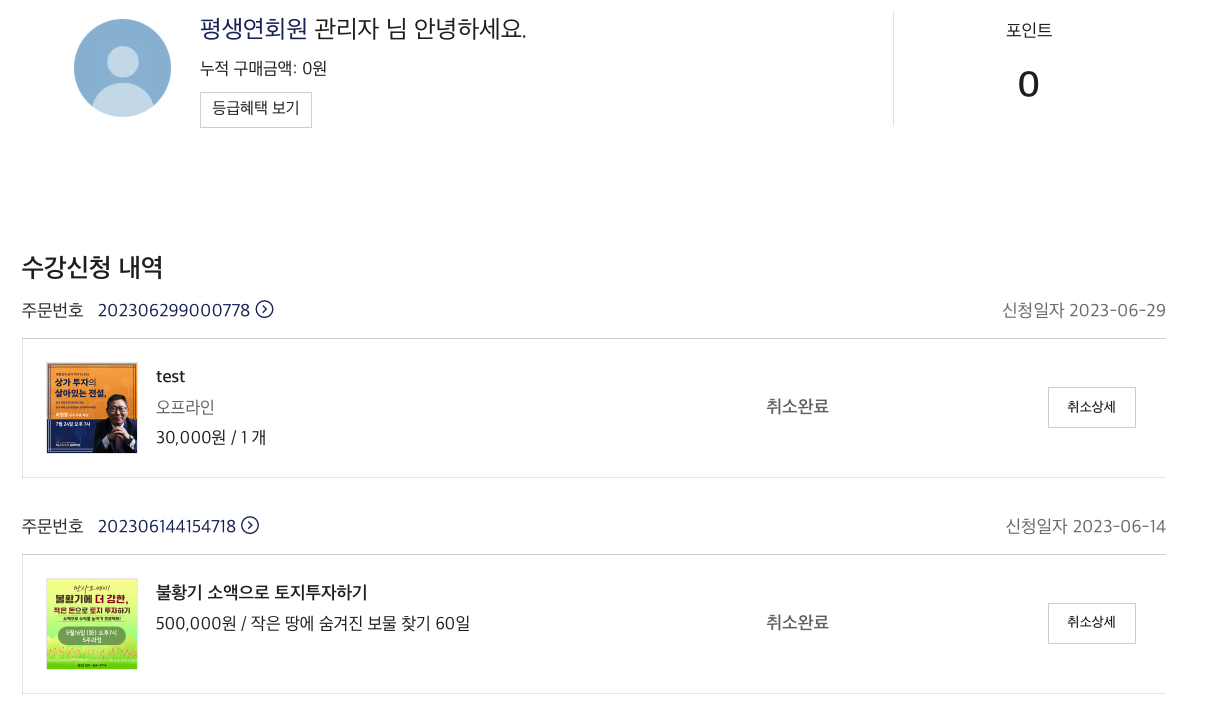Click the test course thumbnail image
This screenshot has width=1210, height=713.
coord(92,408)
